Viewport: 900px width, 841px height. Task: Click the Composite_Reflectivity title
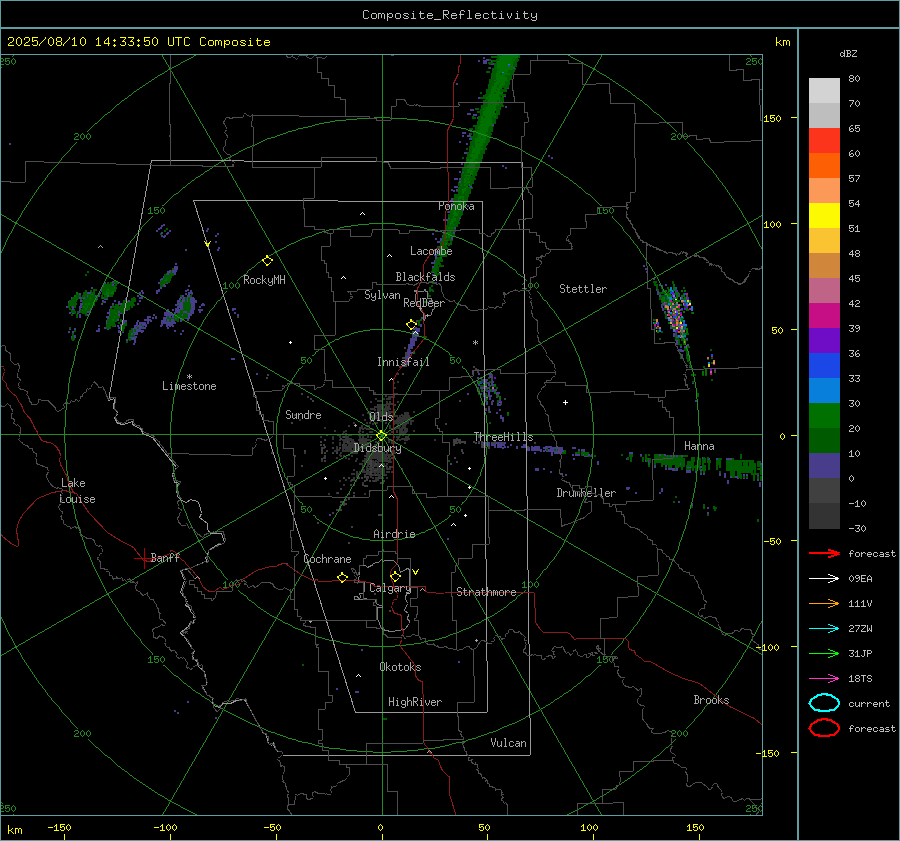click(450, 15)
